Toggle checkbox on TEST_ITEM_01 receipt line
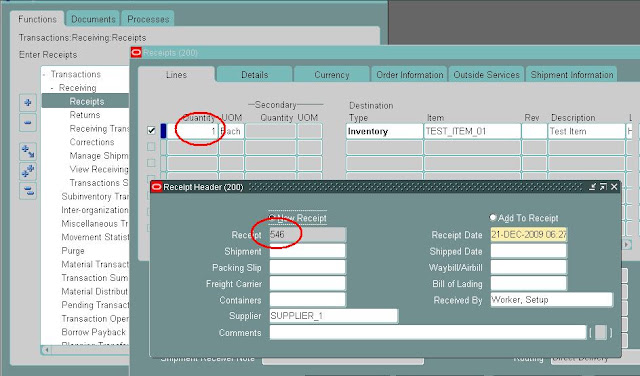This screenshot has width=640, height=376. click(151, 131)
